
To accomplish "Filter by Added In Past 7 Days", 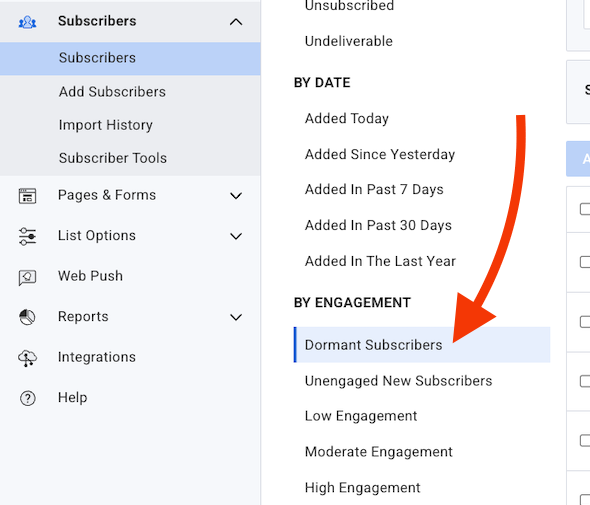I will point(374,189).
